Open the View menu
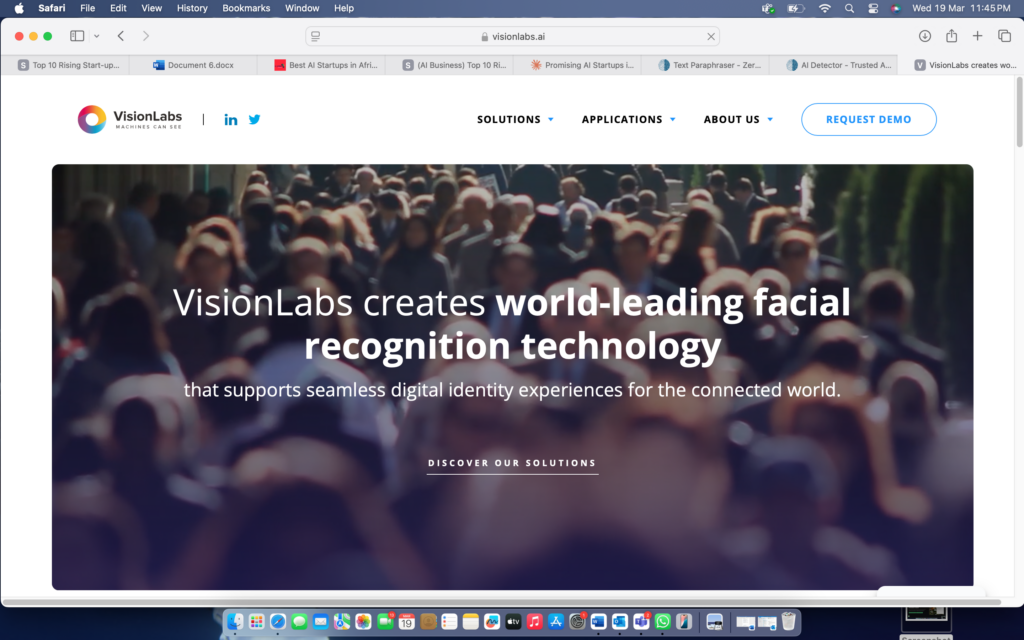 (151, 8)
